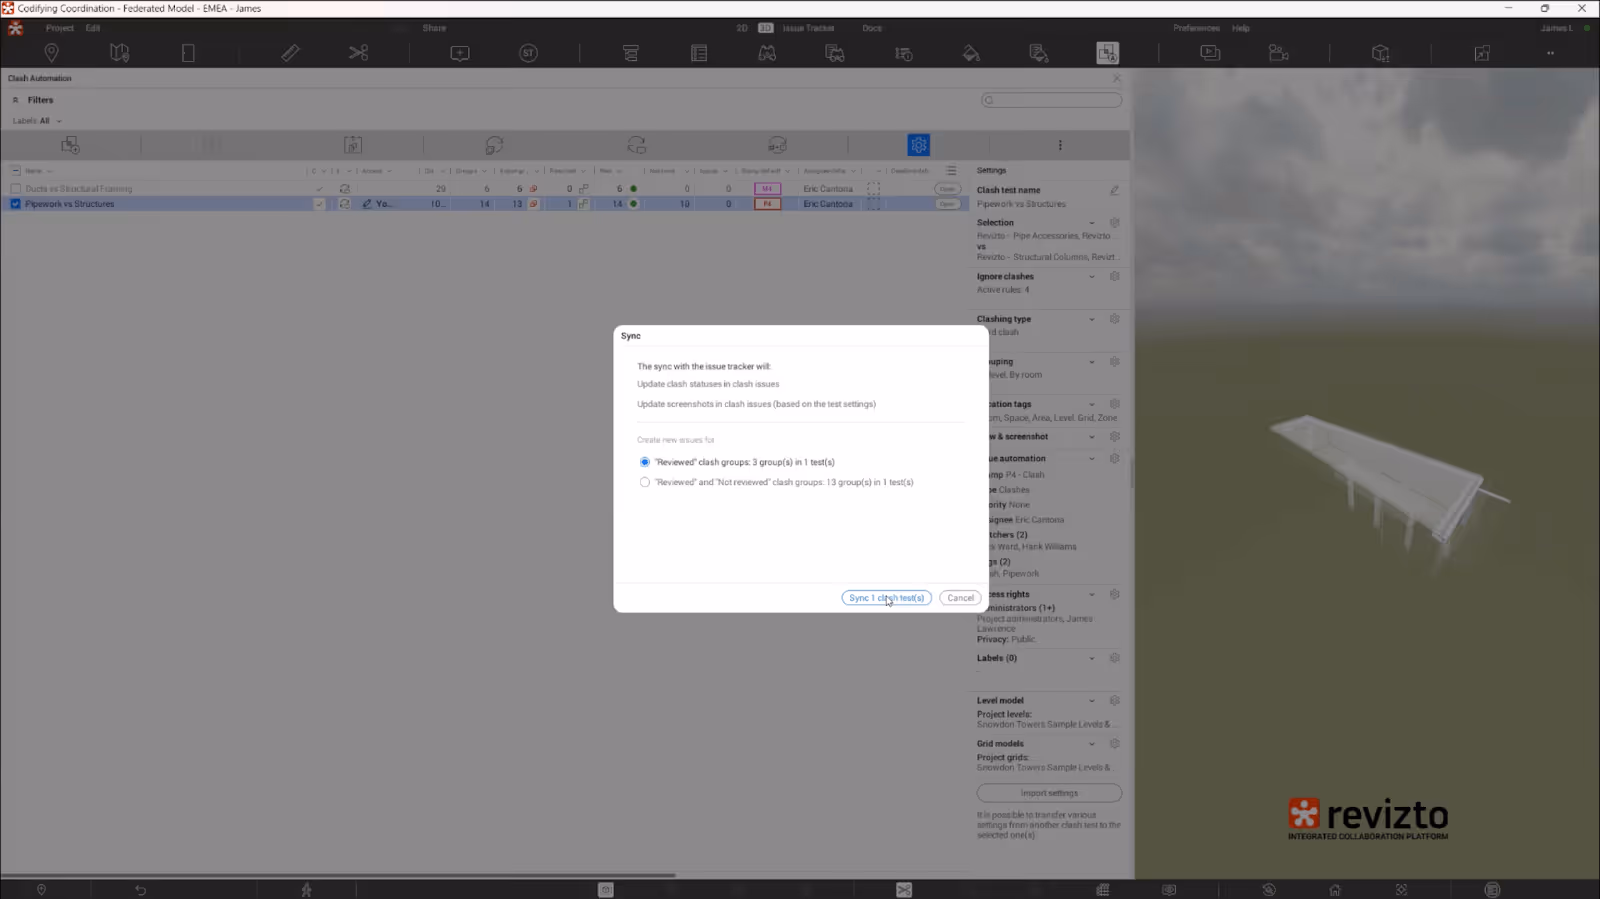Click the gear icon next to Selection
The width and height of the screenshot is (1600, 899).
(x=1114, y=223)
